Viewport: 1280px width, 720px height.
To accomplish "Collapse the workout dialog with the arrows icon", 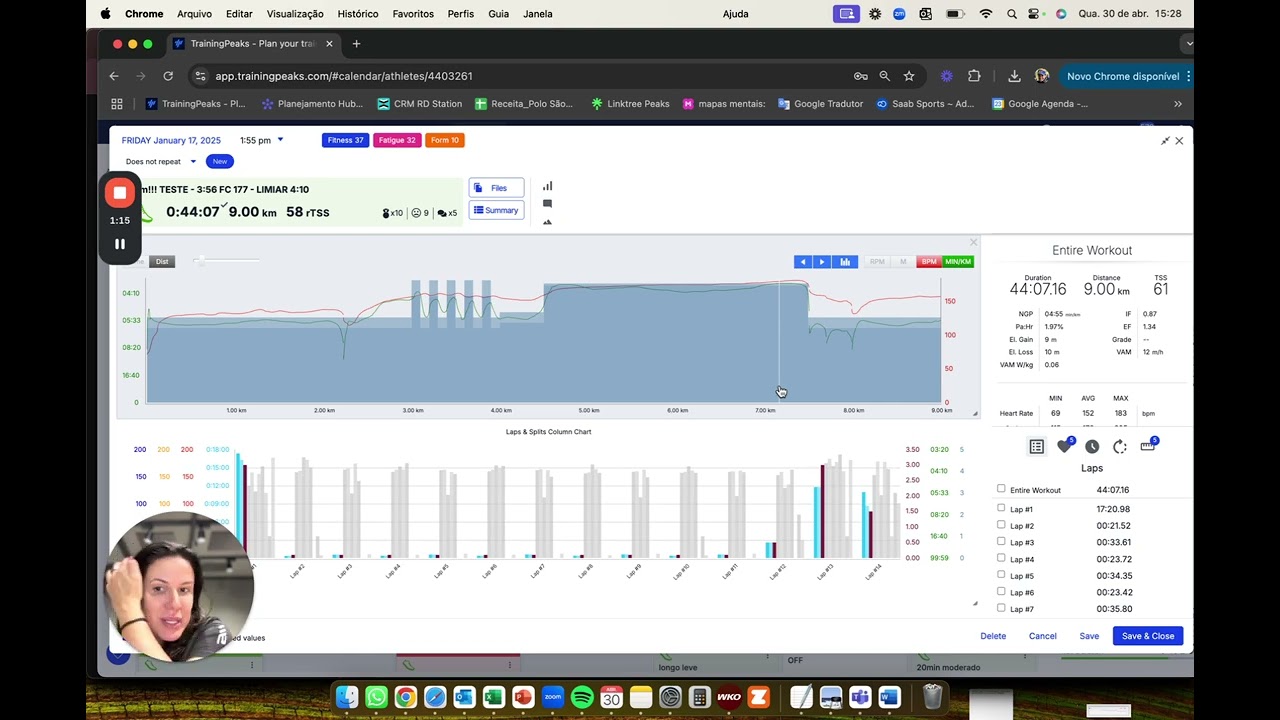I will click(x=1165, y=141).
